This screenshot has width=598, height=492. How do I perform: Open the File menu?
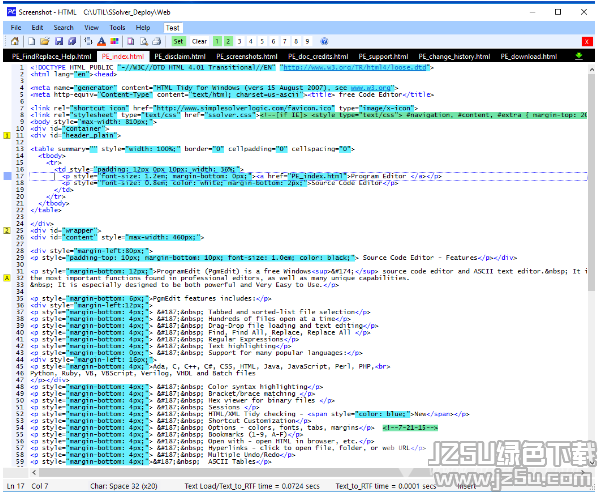[x=16, y=27]
